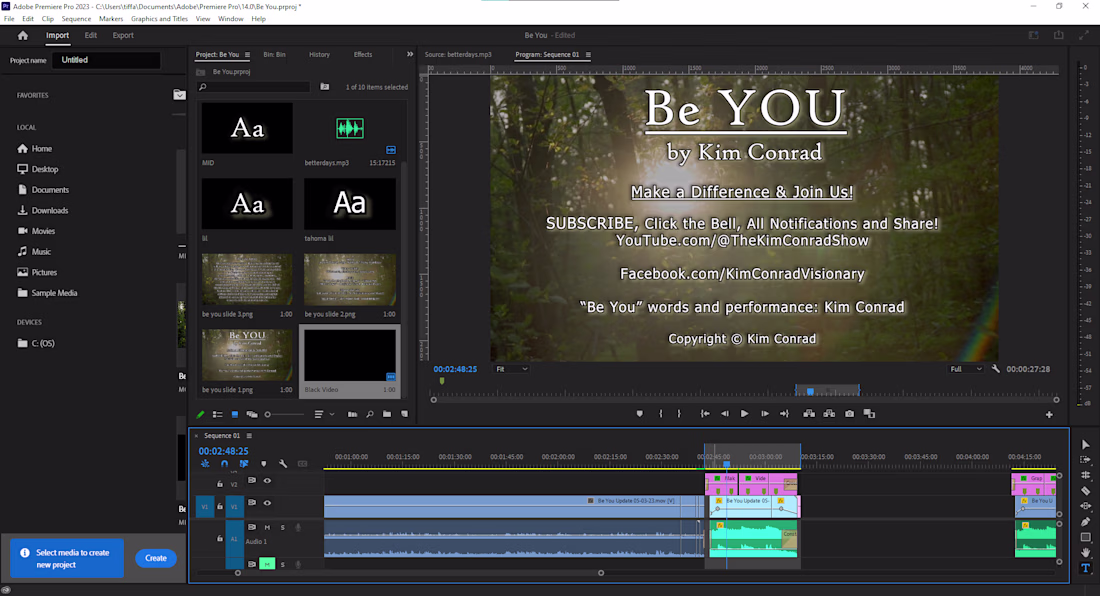
Task: Select the Razor tool
Action: click(x=1085, y=491)
